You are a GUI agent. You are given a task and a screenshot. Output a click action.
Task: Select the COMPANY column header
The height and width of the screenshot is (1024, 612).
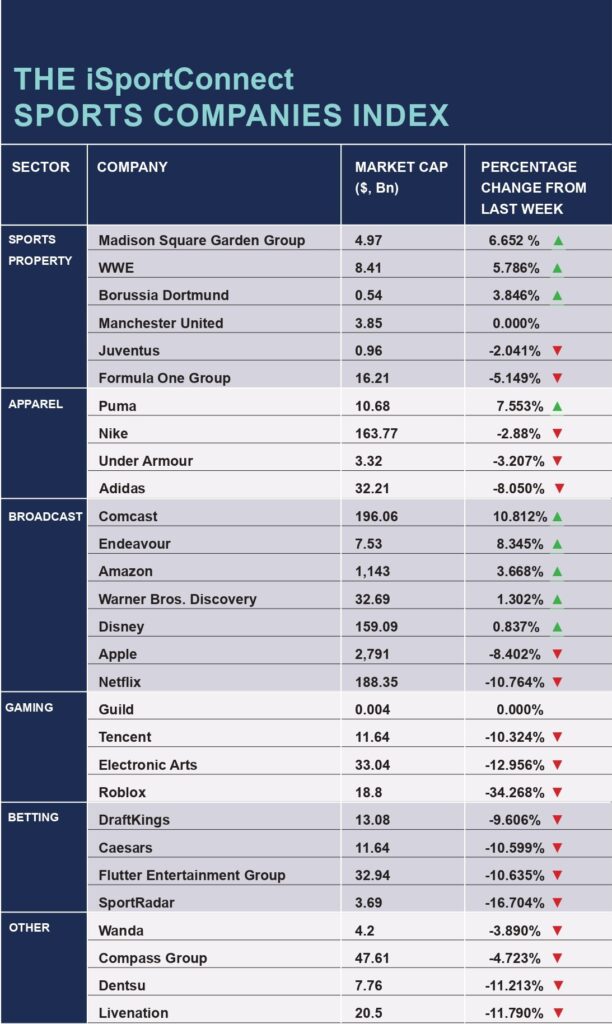tap(132, 167)
